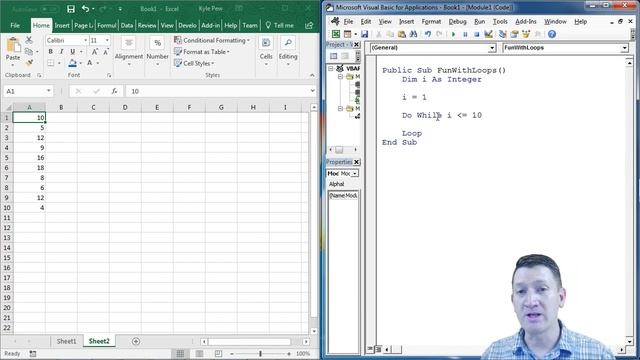Open the Editing group button
The image size is (640, 360).
pyautogui.click(x=288, y=52)
